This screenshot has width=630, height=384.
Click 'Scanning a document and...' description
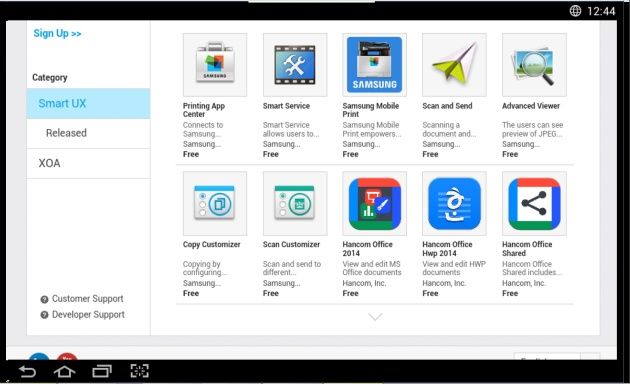449,129
